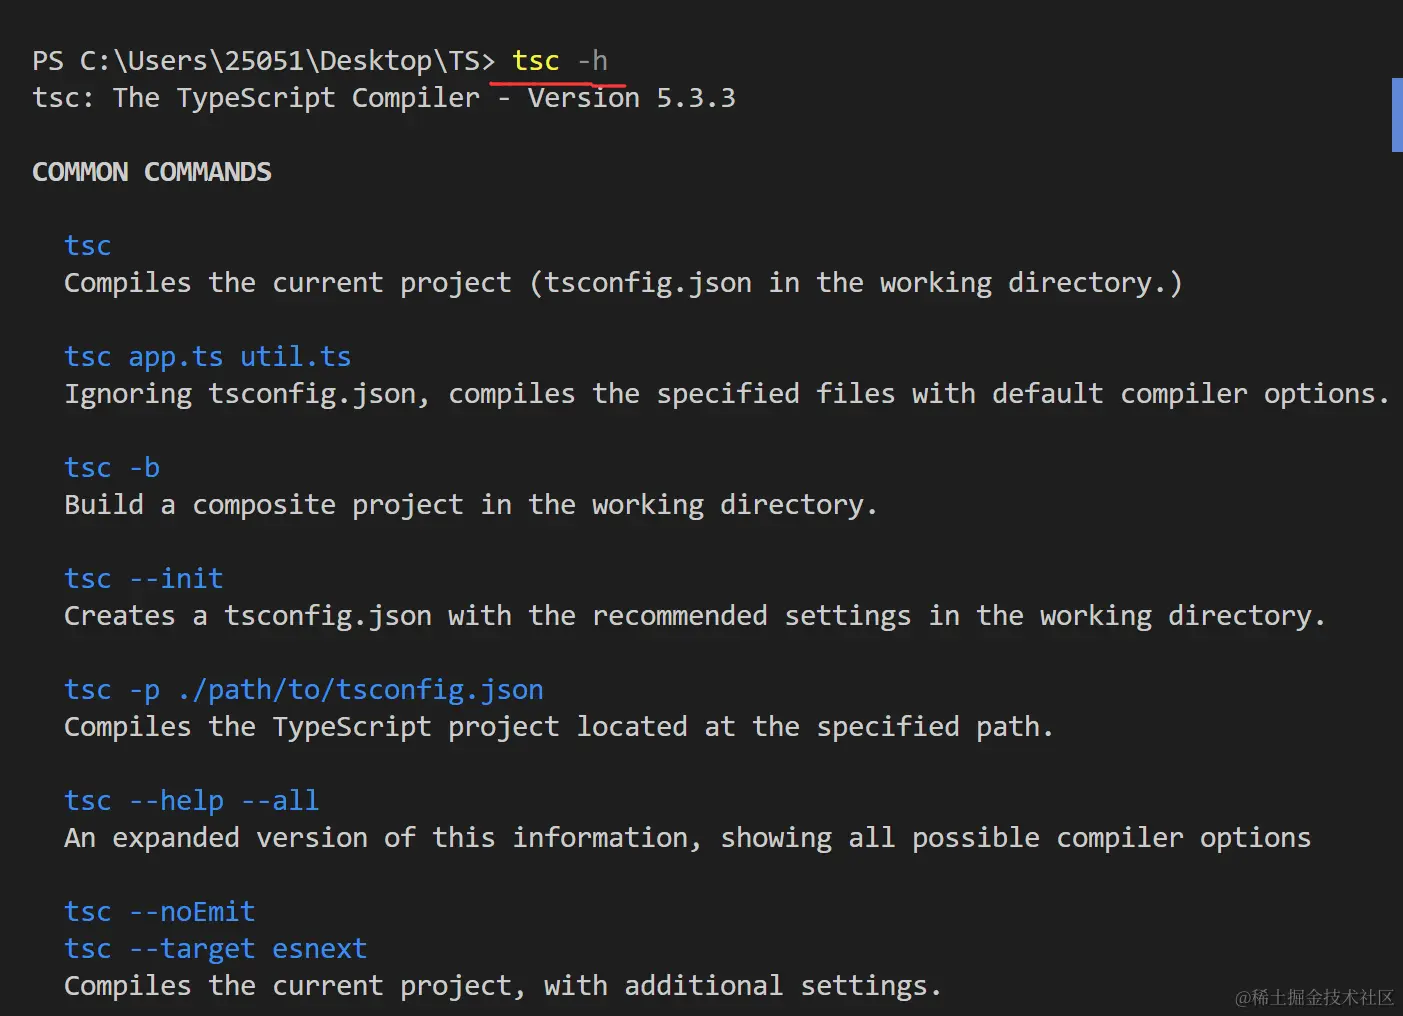1403x1016 pixels.
Task: Click the tsc -b command line
Action: tap(111, 467)
